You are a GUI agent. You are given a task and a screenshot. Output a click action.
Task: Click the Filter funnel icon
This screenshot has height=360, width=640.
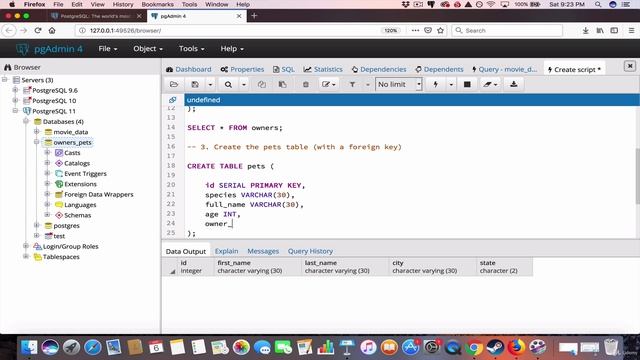(x=352, y=84)
